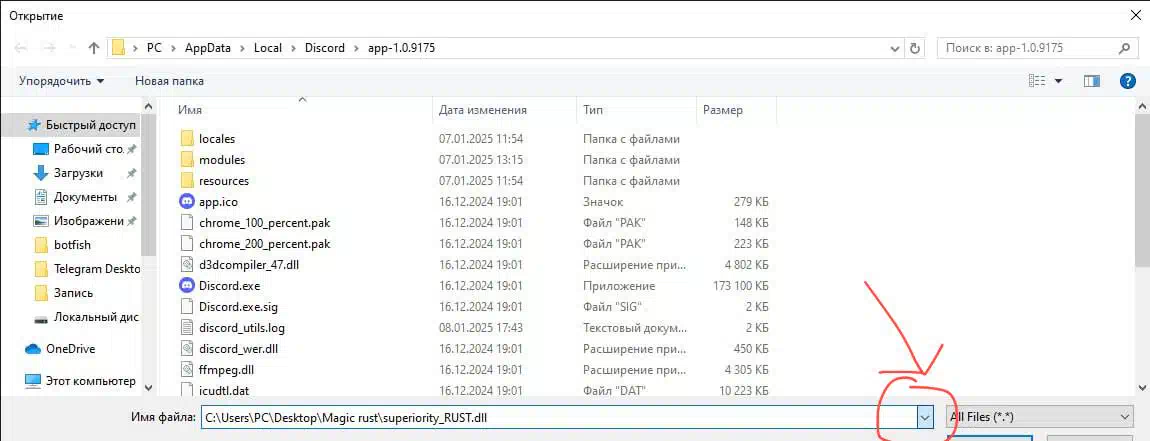Sort by Имя column header
This screenshot has width=1150, height=441.
pyautogui.click(x=190, y=110)
